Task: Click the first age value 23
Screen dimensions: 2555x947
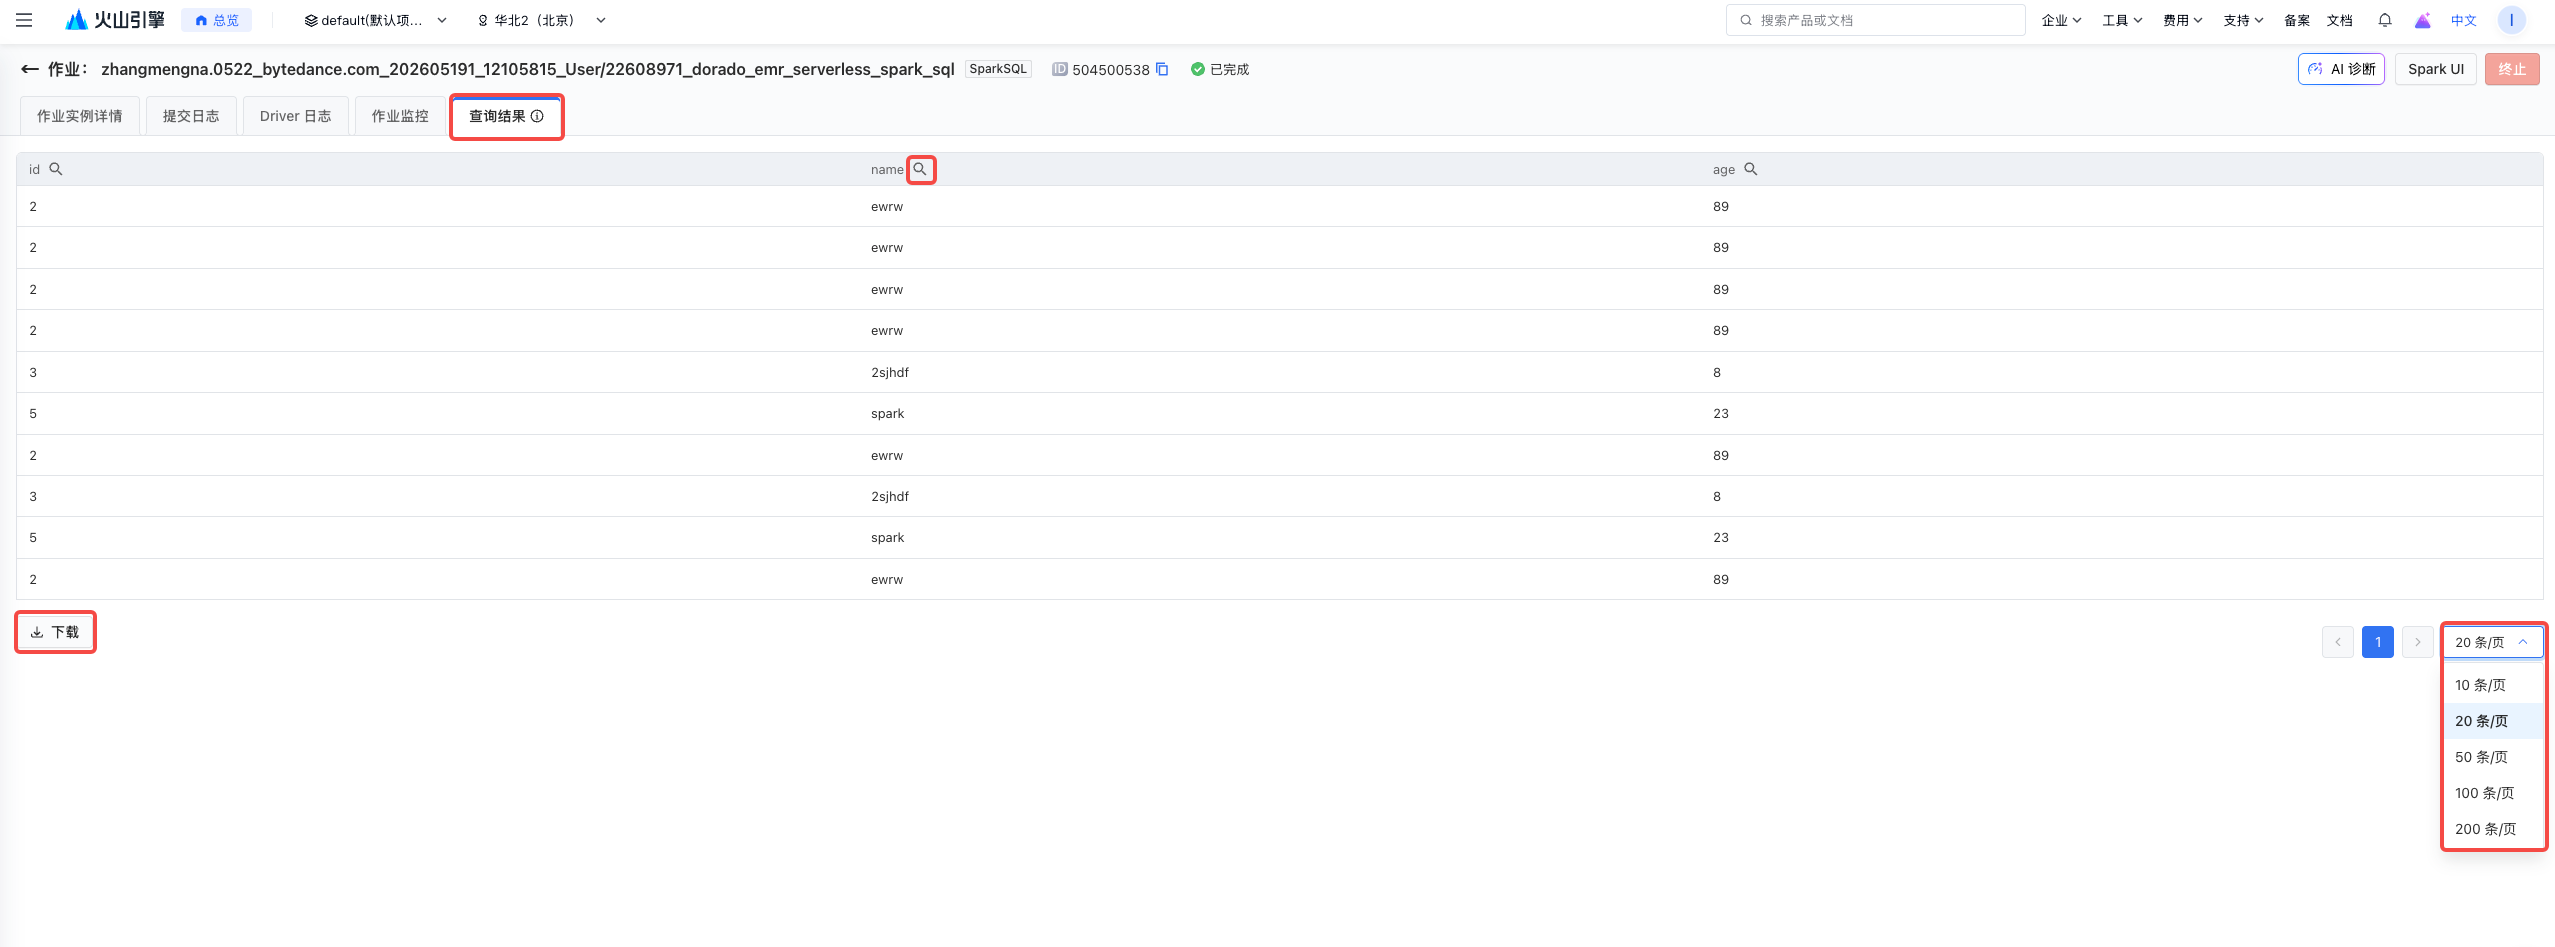Action: (x=1721, y=413)
